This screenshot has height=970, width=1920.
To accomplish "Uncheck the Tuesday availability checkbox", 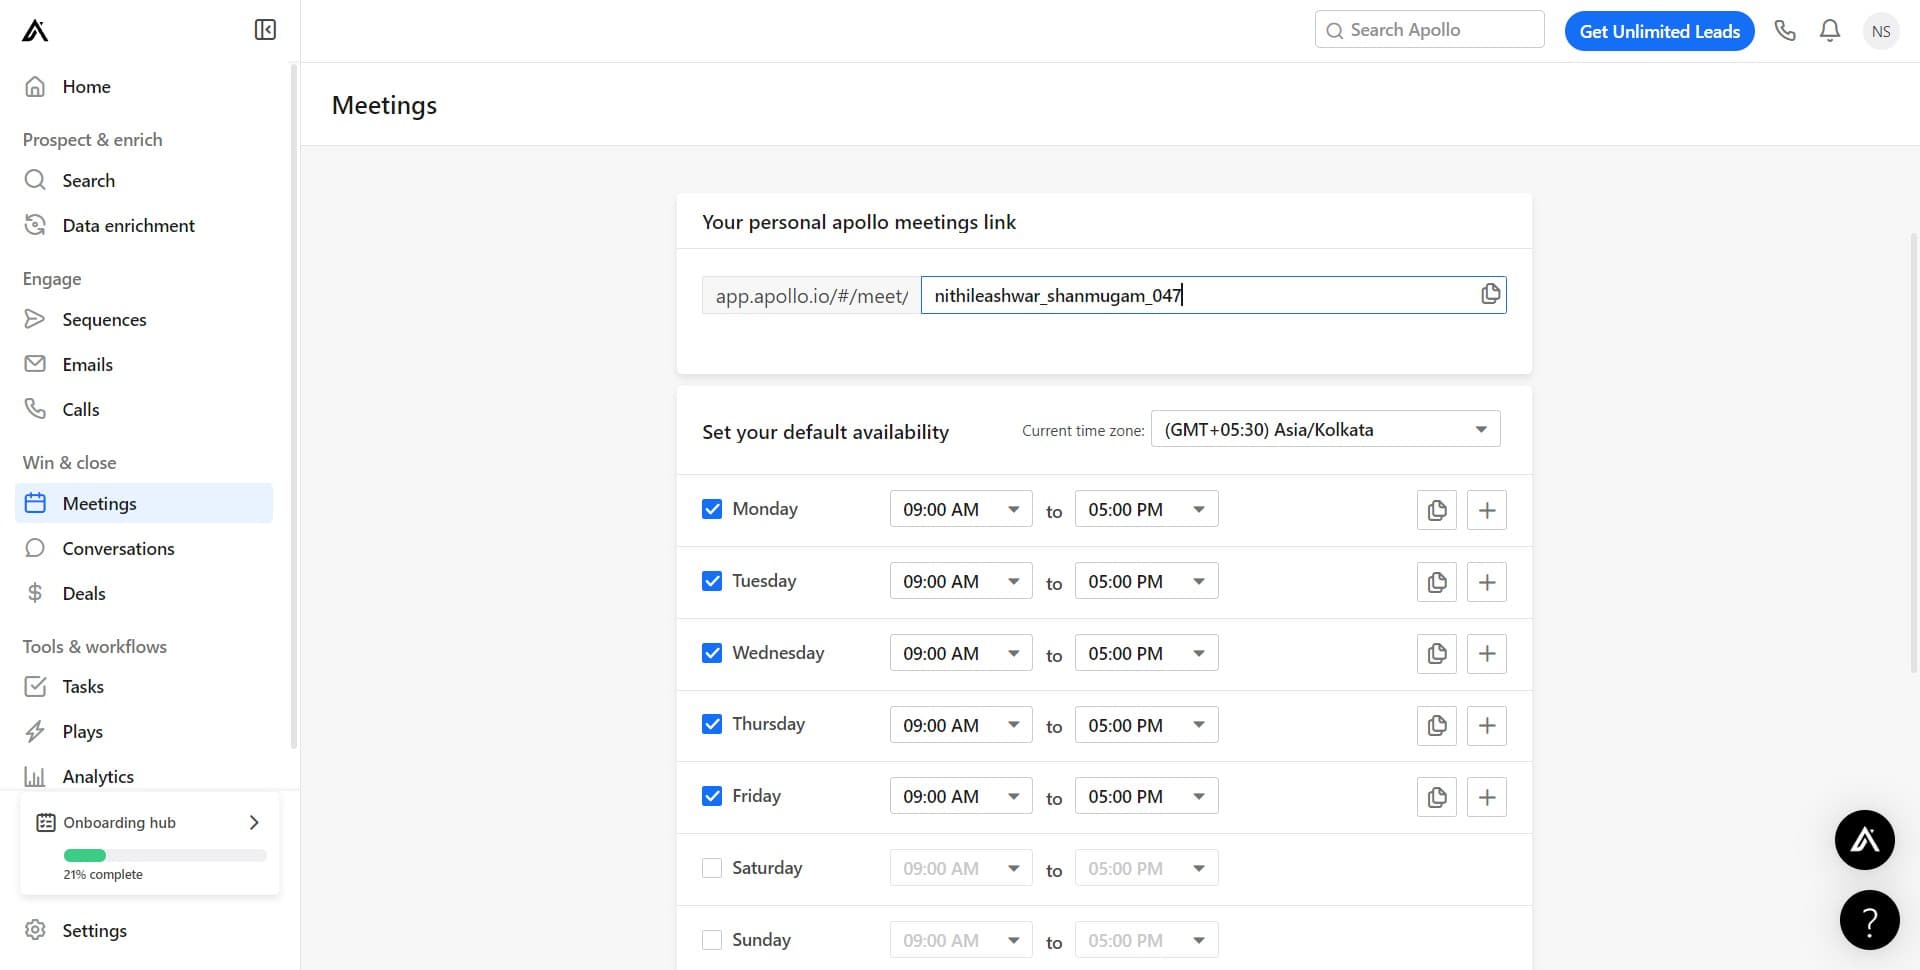I will [x=712, y=581].
